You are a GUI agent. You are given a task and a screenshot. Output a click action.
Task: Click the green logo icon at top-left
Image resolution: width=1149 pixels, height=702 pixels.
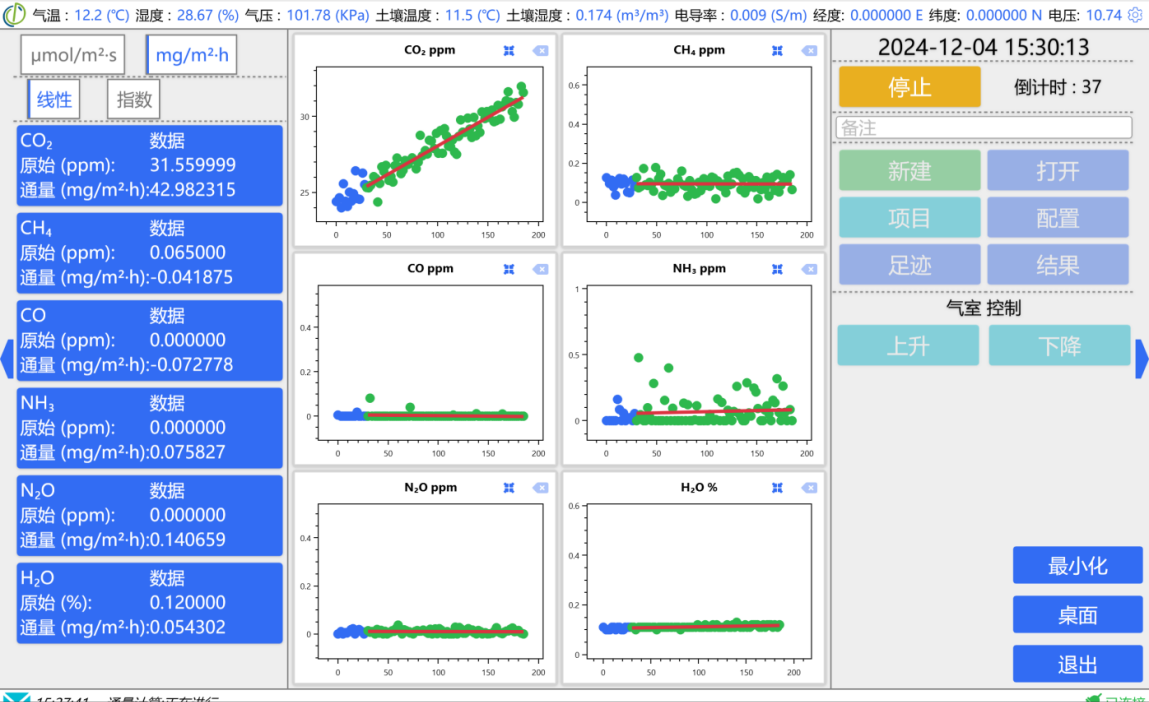(x=14, y=15)
